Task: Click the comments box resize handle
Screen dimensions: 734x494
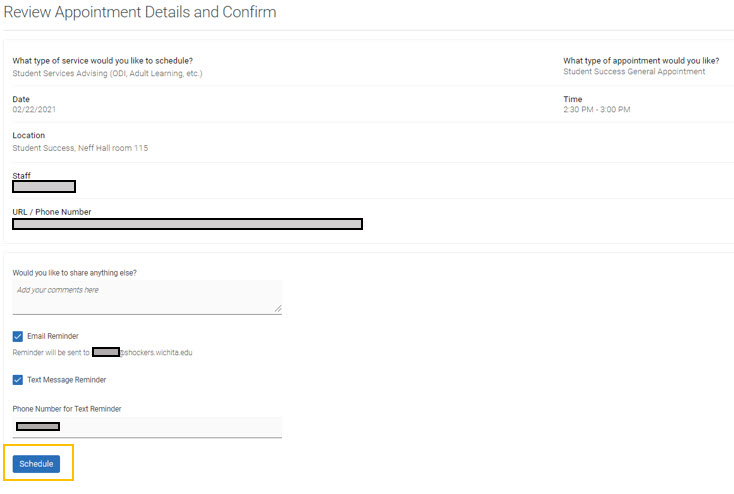Action: pyautogui.click(x=278, y=309)
